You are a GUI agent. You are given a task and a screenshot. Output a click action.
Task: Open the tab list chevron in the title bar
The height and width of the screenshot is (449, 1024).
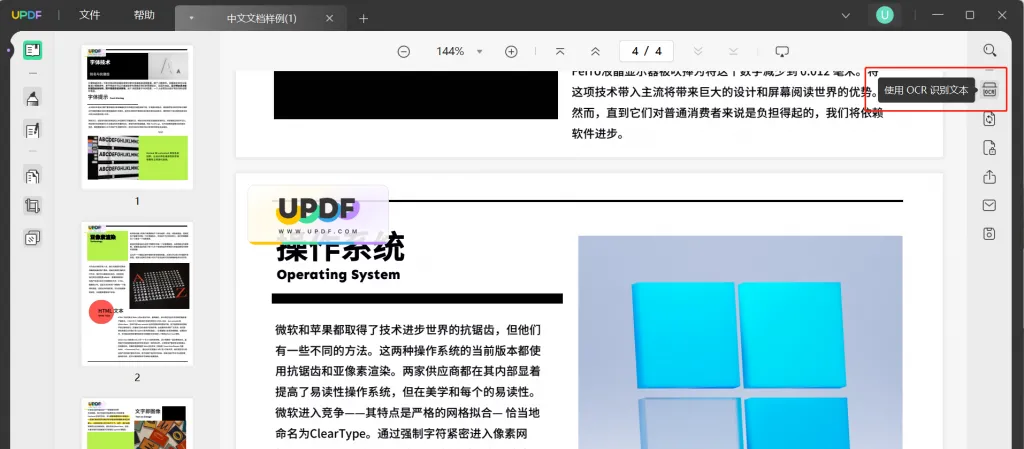(x=846, y=16)
